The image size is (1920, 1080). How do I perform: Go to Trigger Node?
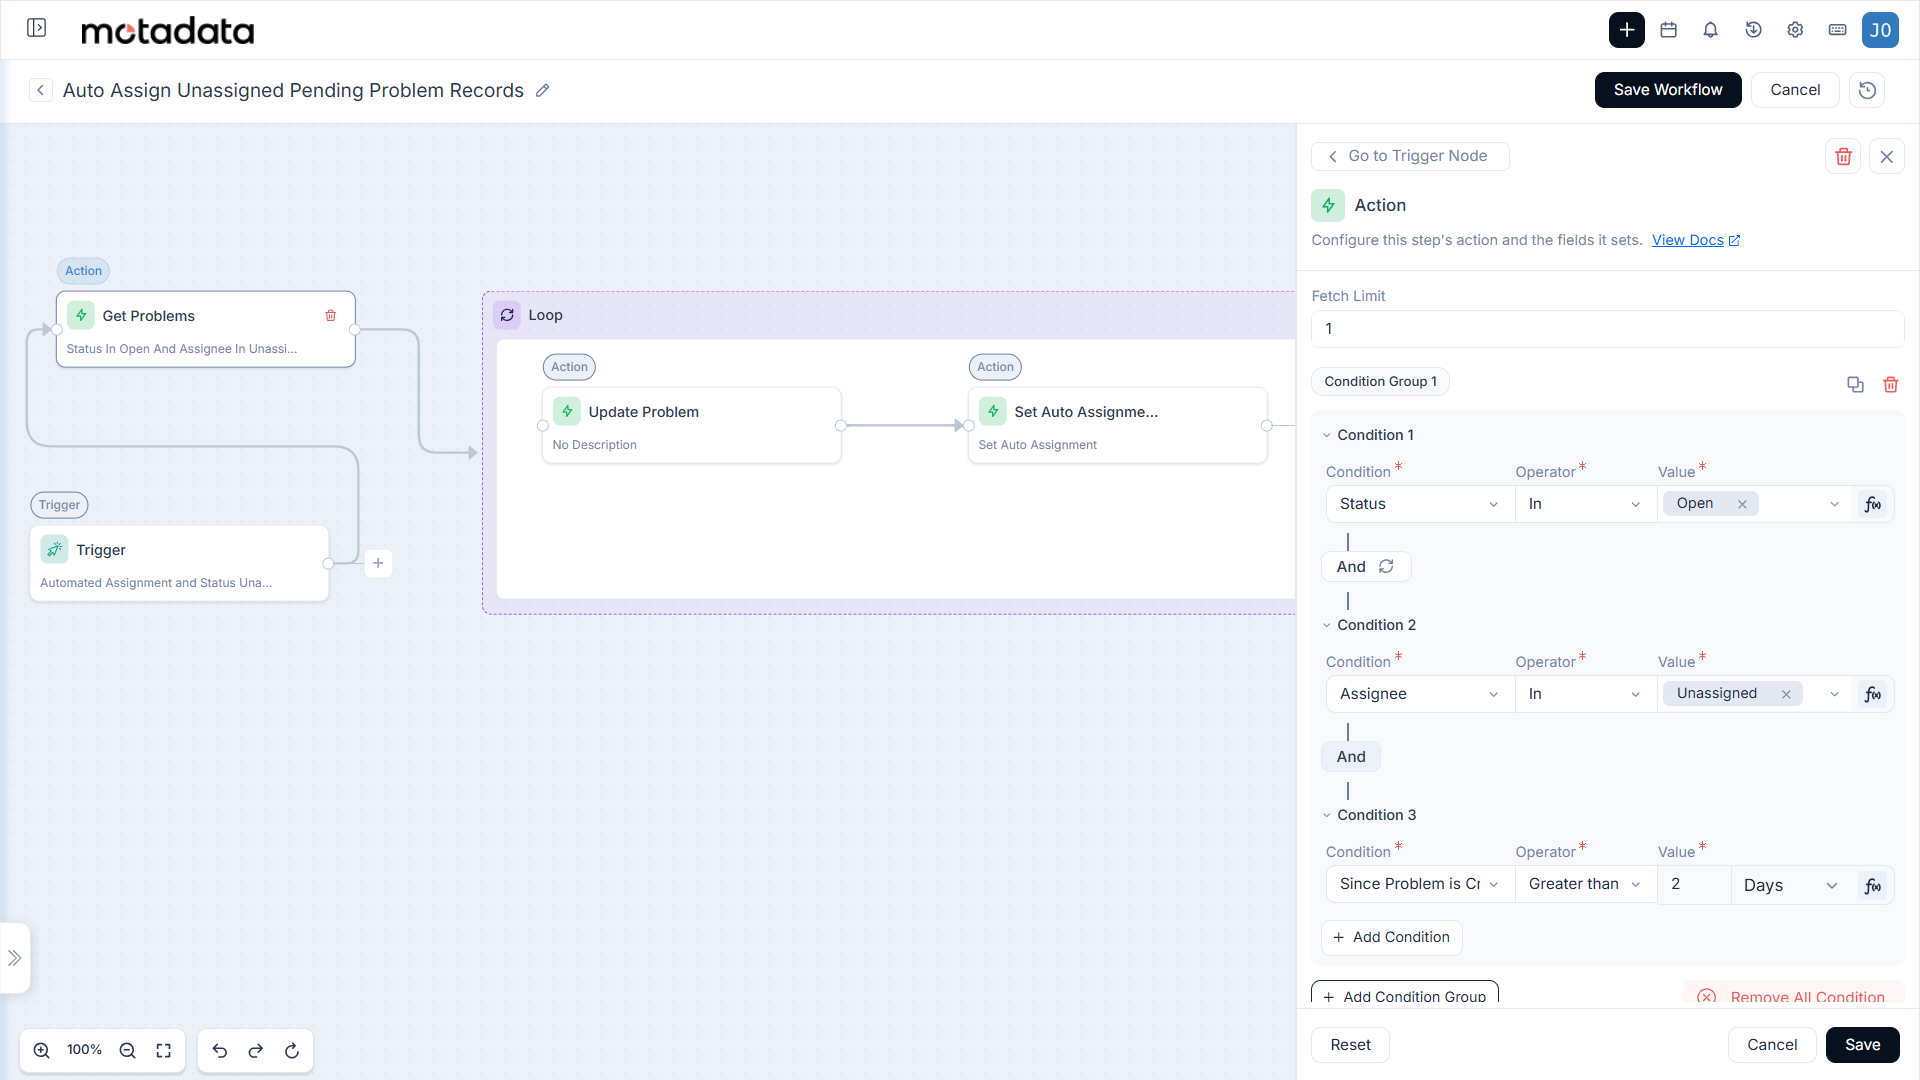point(1409,156)
